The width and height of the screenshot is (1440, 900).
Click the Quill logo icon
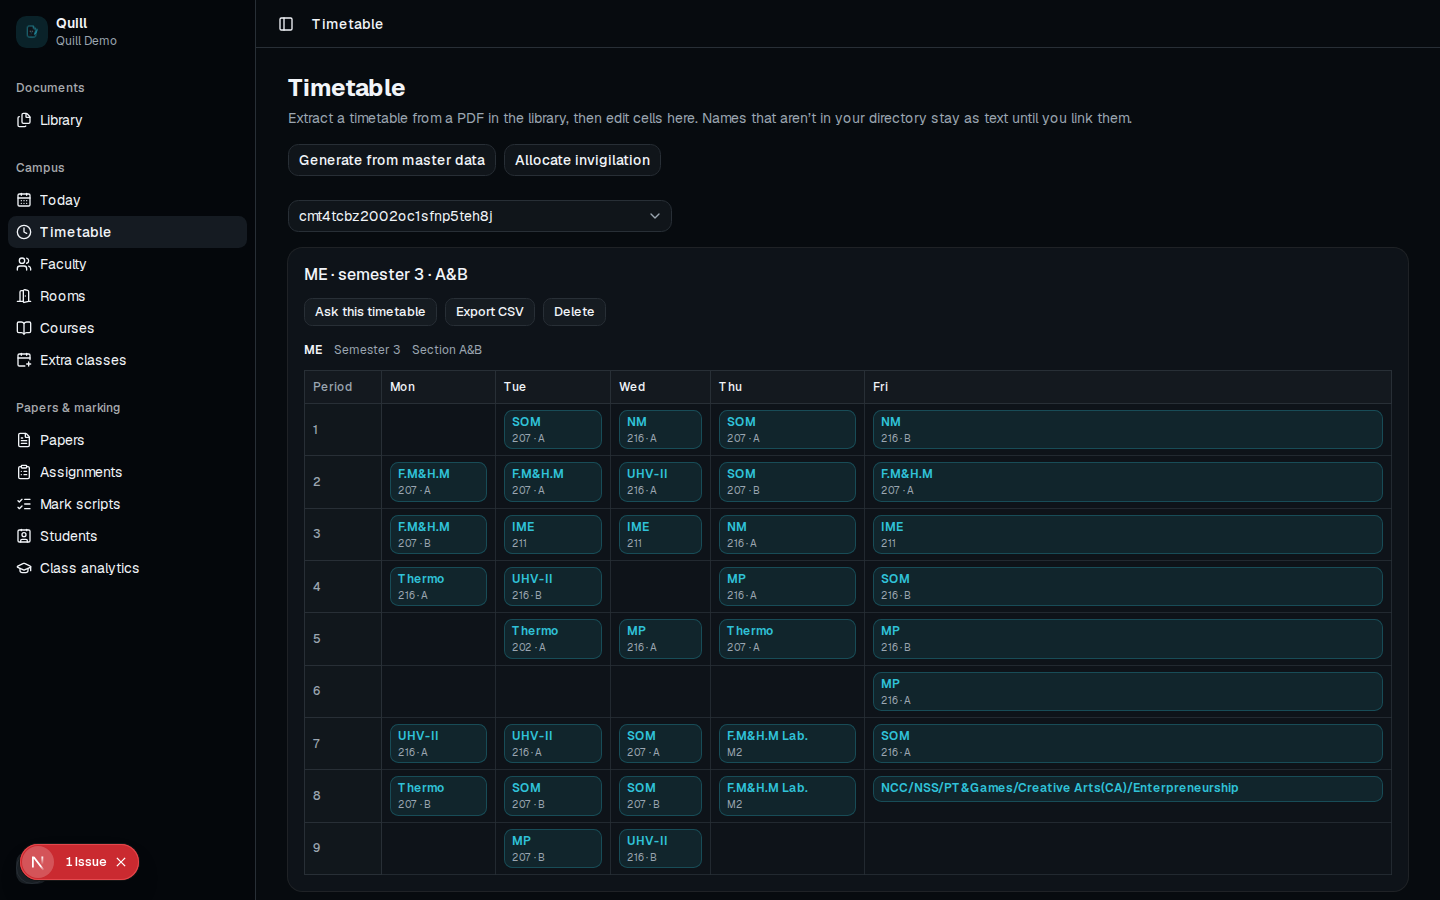32,32
